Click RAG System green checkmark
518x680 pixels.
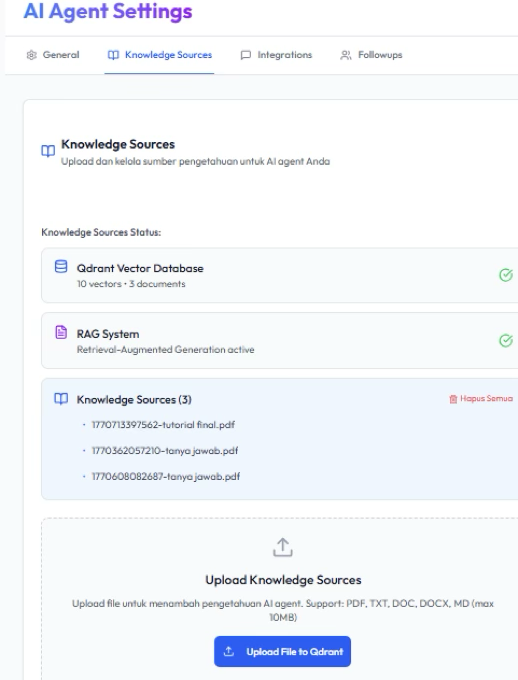click(x=506, y=340)
